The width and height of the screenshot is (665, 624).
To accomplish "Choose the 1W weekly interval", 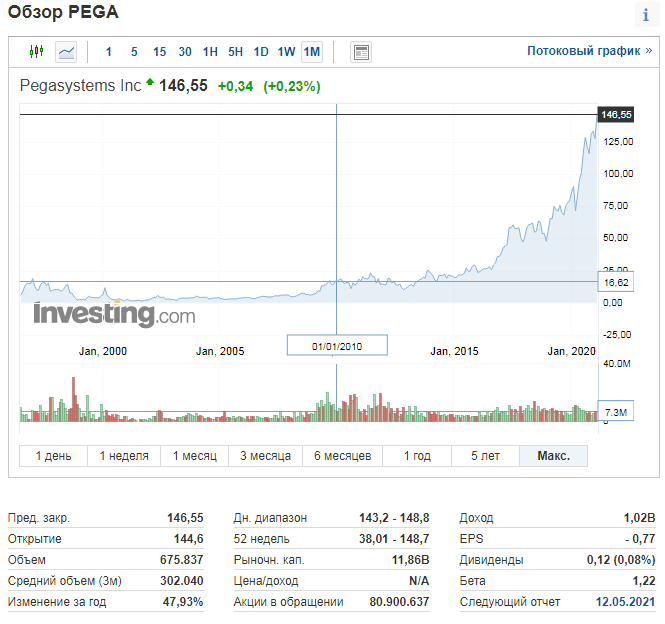I will tap(286, 52).
